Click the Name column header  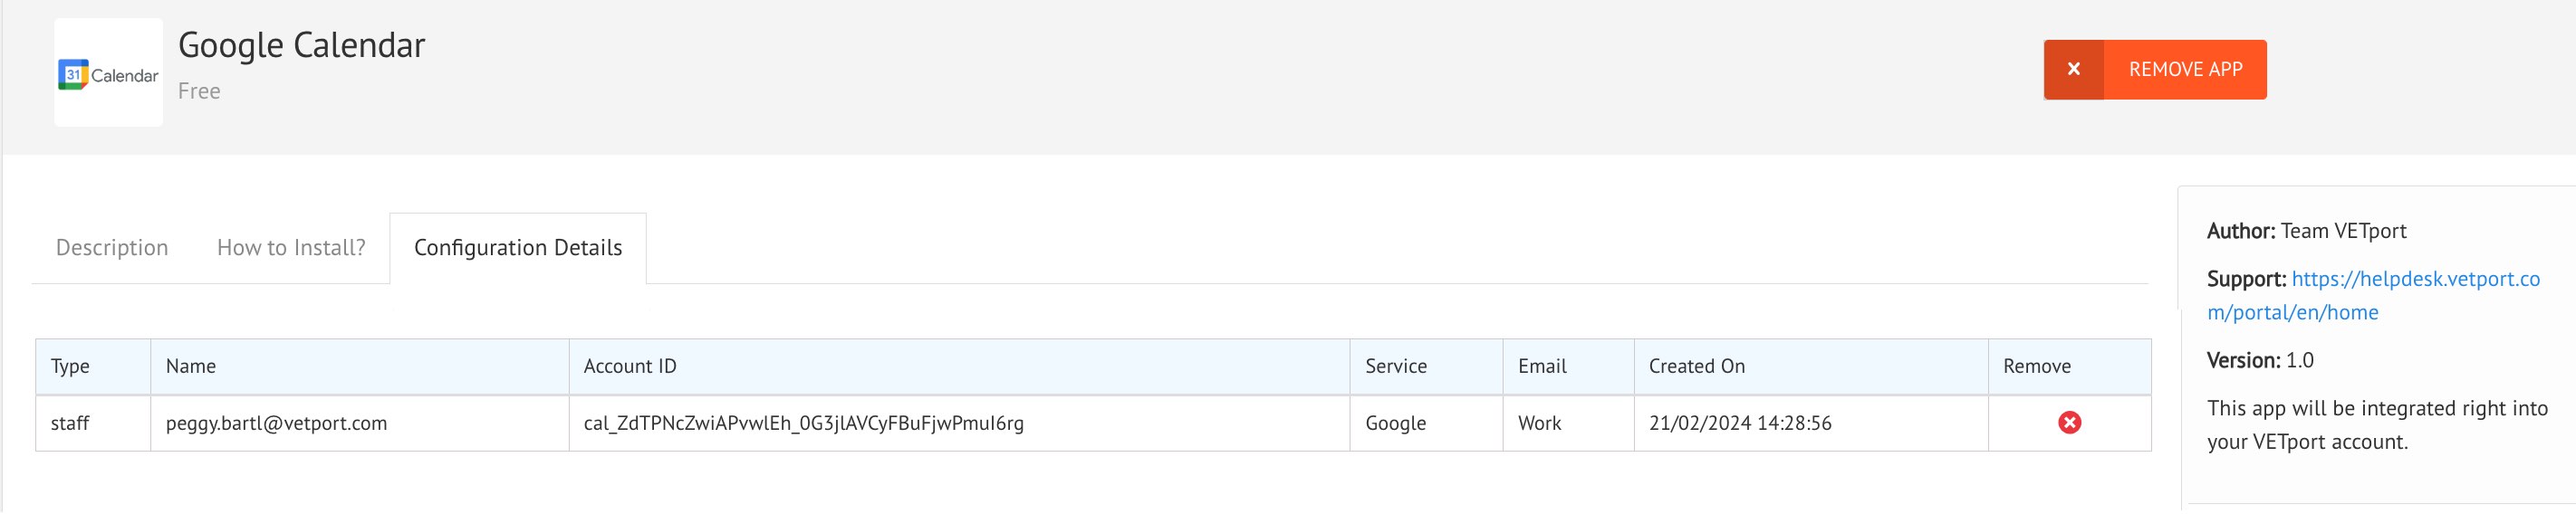pos(360,367)
